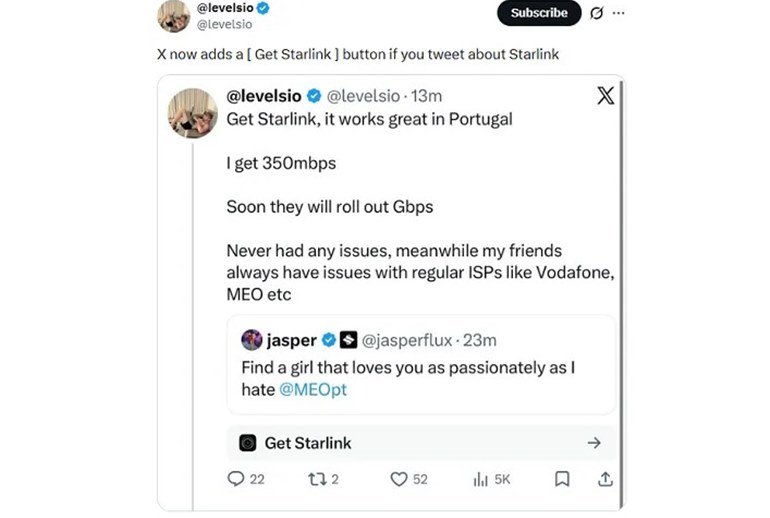Click the blue verified badge at top

point(264,8)
